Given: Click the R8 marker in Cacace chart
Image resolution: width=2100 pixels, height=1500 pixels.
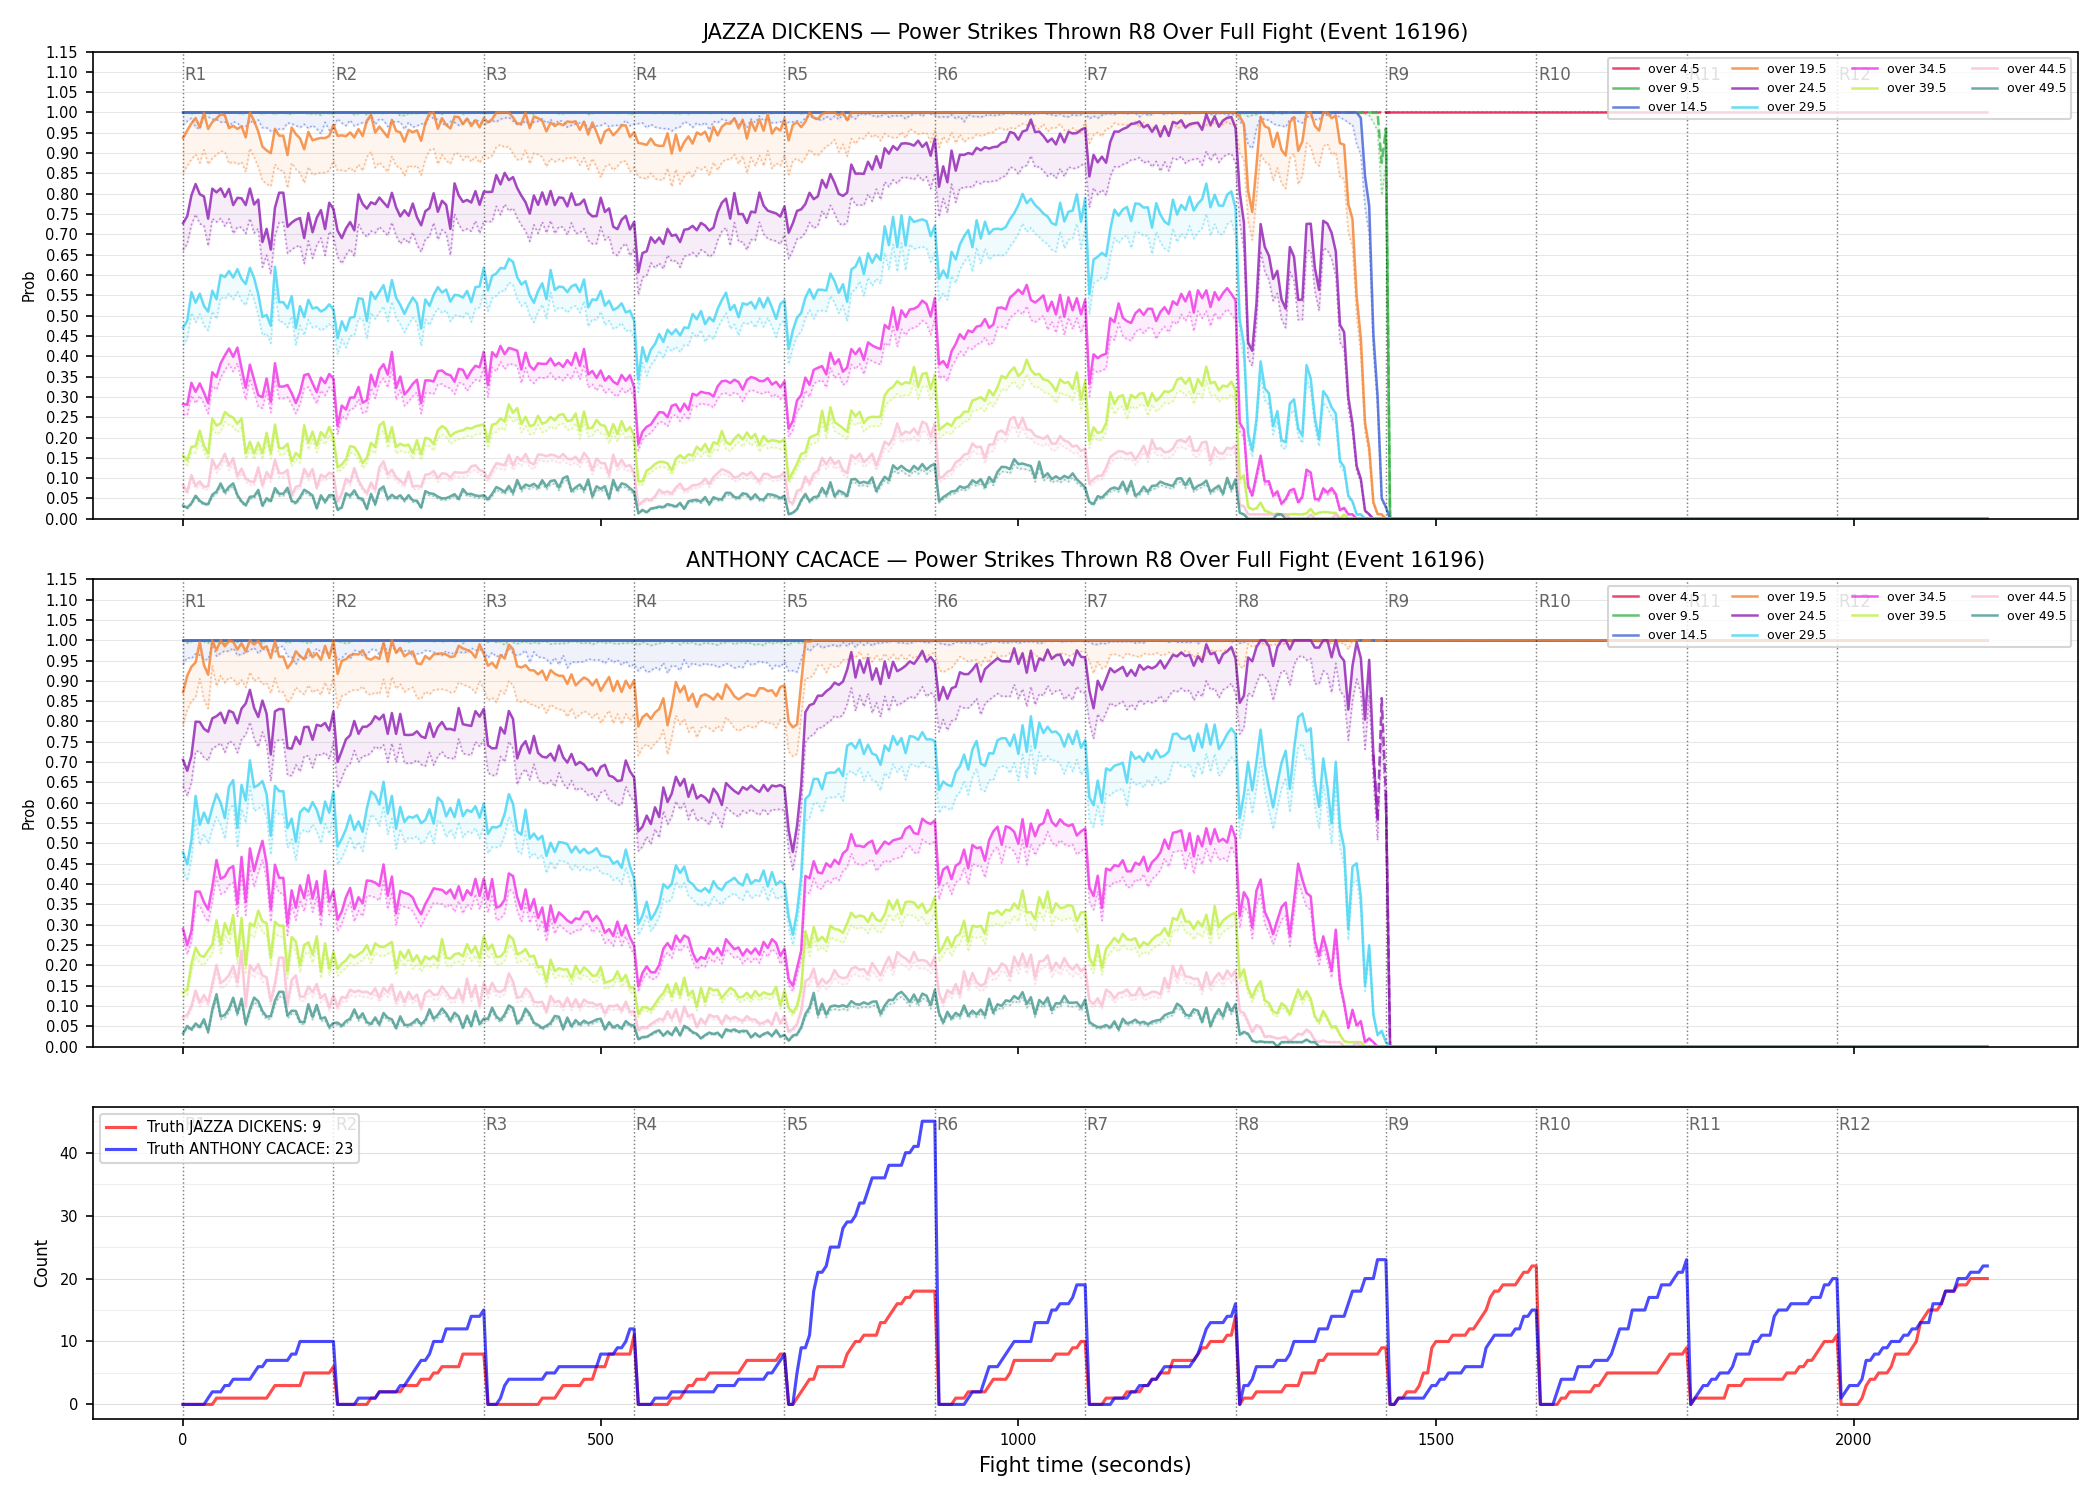Looking at the screenshot, I should point(1248,601).
